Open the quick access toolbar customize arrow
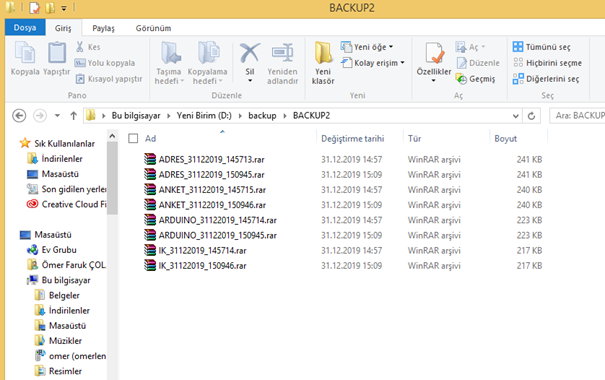 tap(64, 8)
